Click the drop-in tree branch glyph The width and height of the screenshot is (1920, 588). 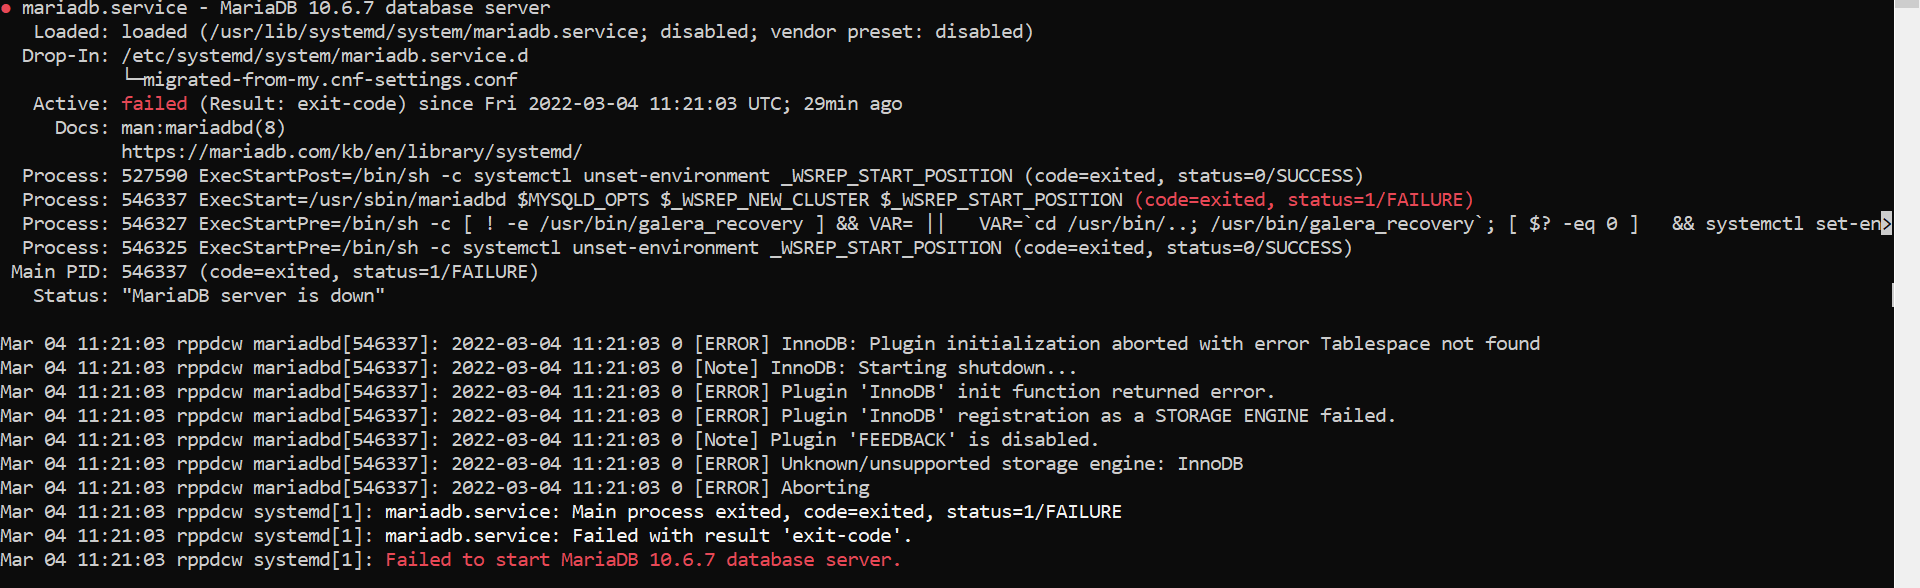coord(132,78)
